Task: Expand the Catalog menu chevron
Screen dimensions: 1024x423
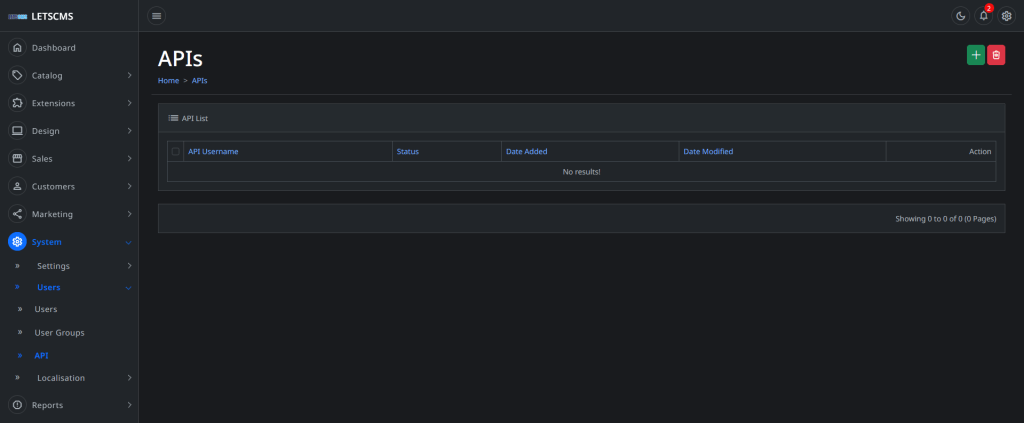Action: pos(129,76)
